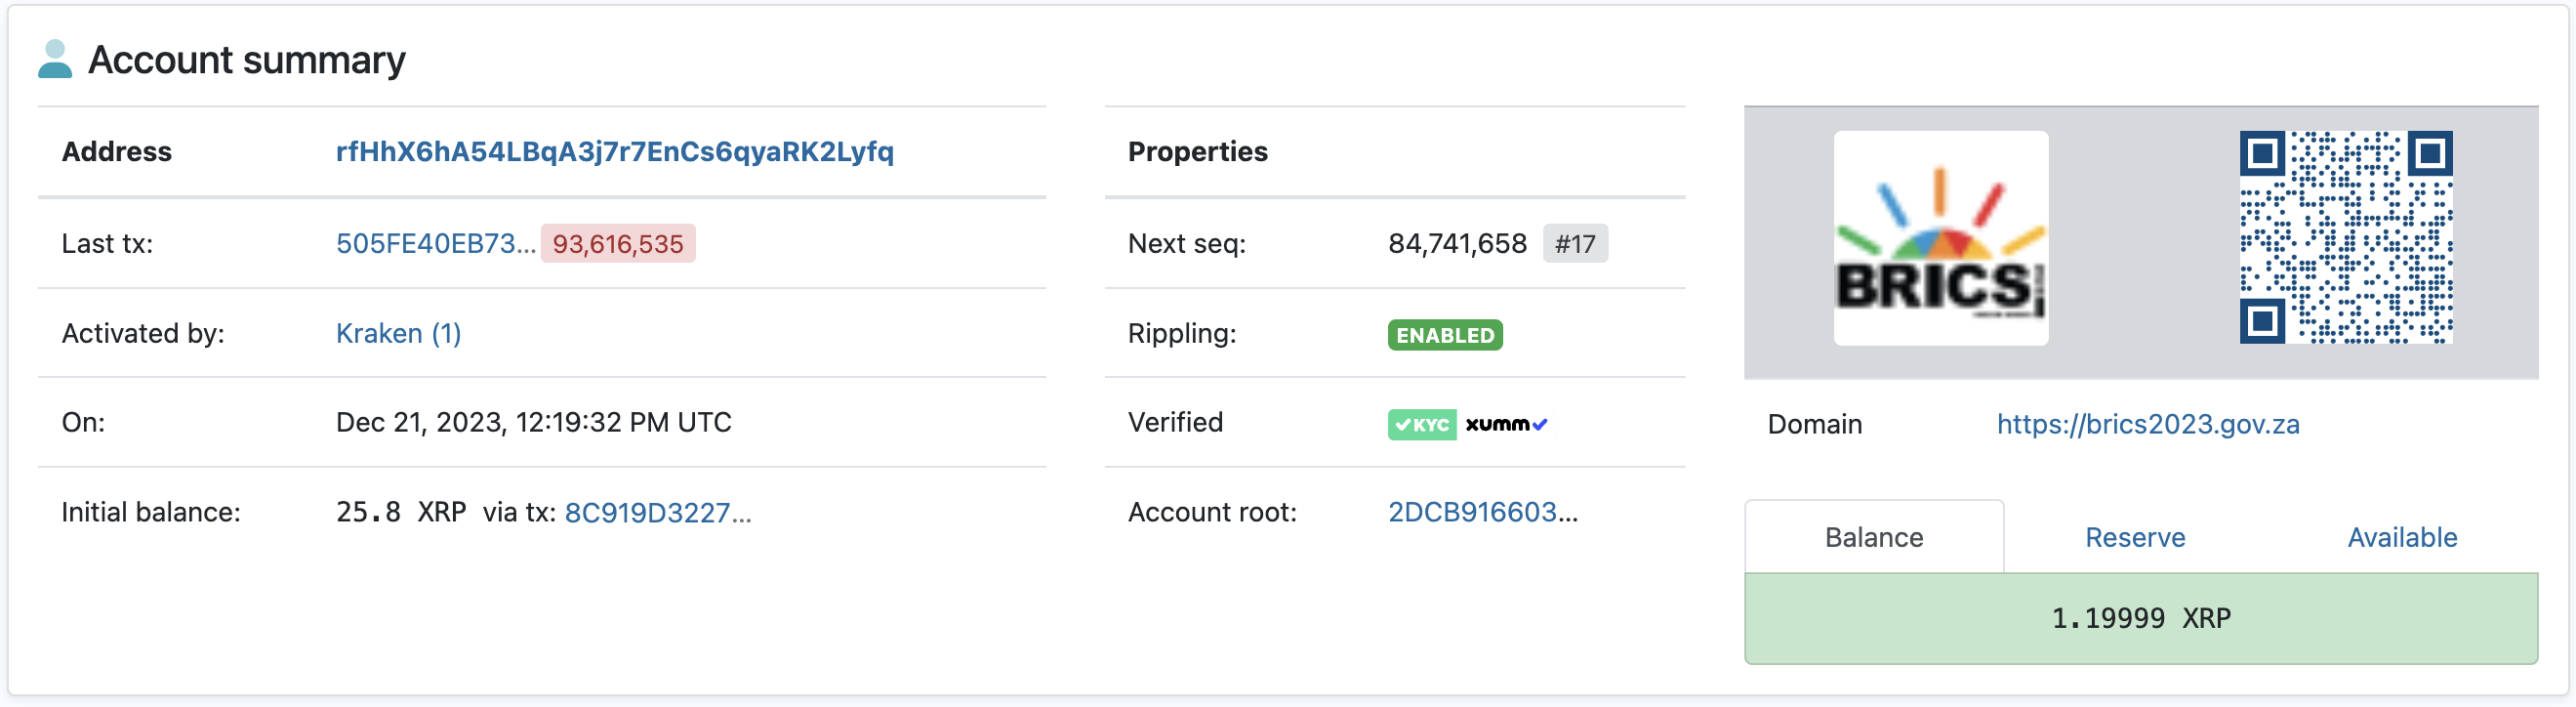This screenshot has width=2576, height=707.
Task: Click the account summary user icon
Action: click(55, 59)
